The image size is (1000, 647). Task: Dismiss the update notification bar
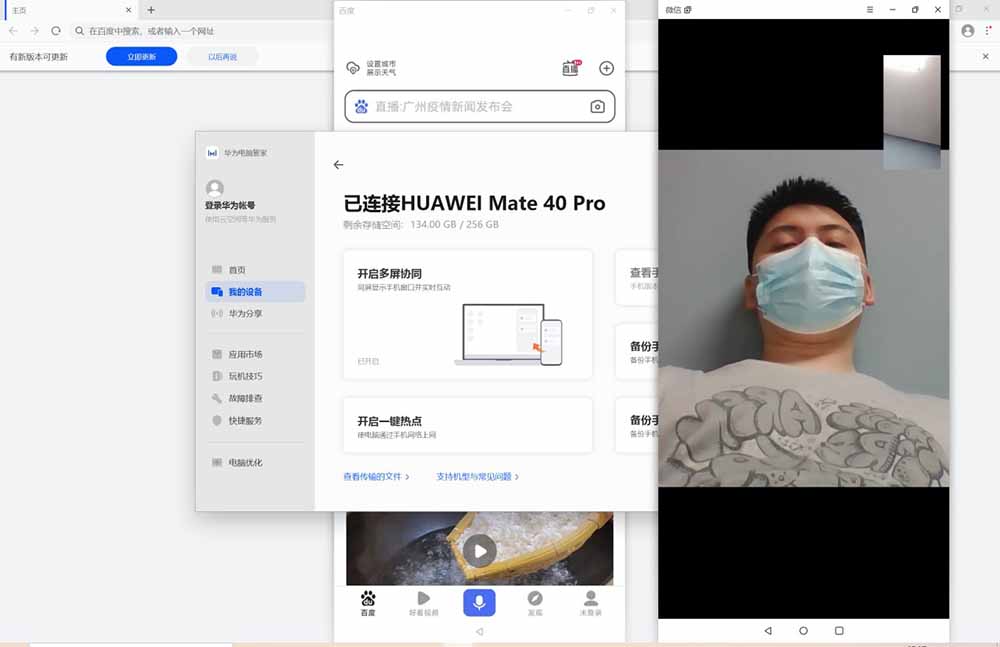[985, 56]
